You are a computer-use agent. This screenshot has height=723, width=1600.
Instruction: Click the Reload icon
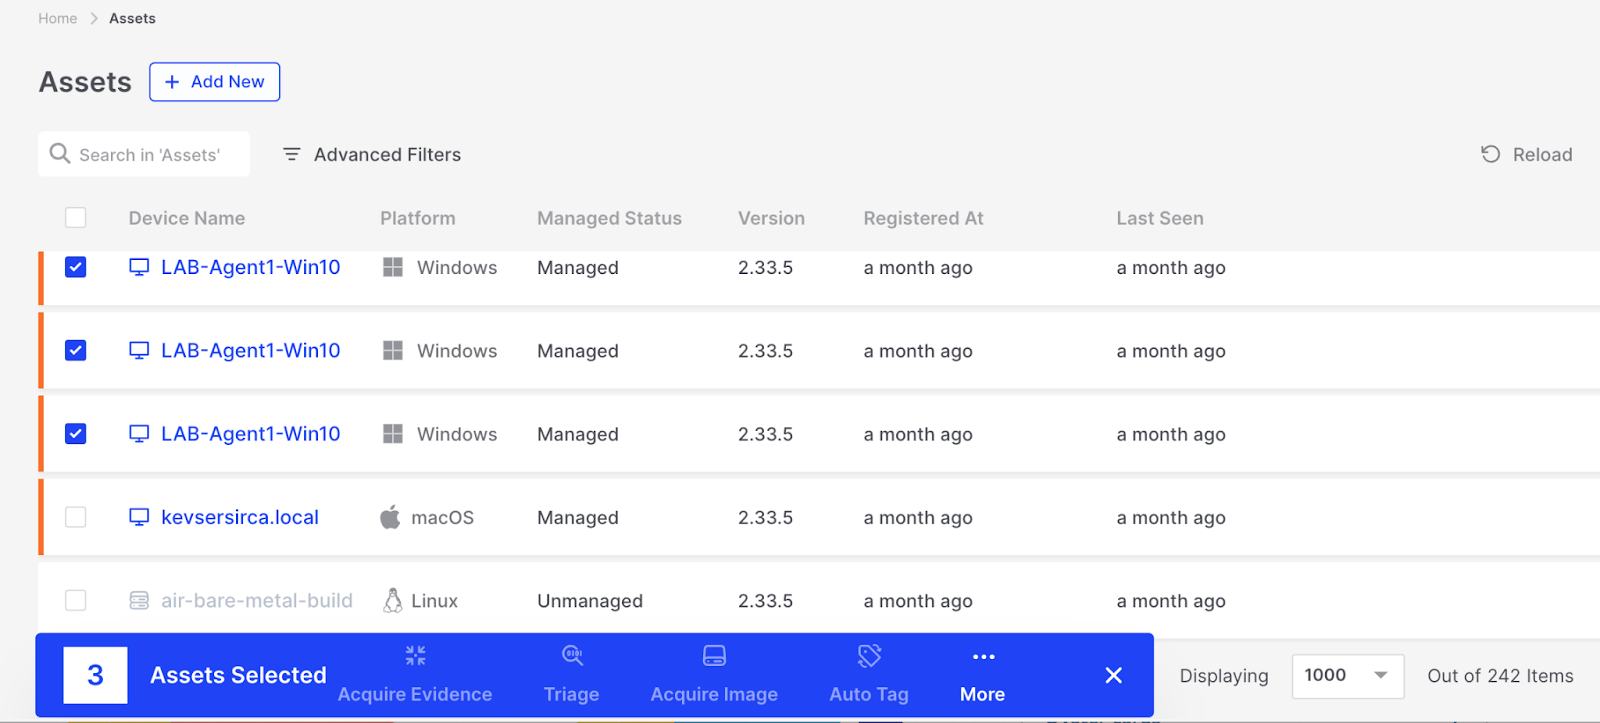1490,154
